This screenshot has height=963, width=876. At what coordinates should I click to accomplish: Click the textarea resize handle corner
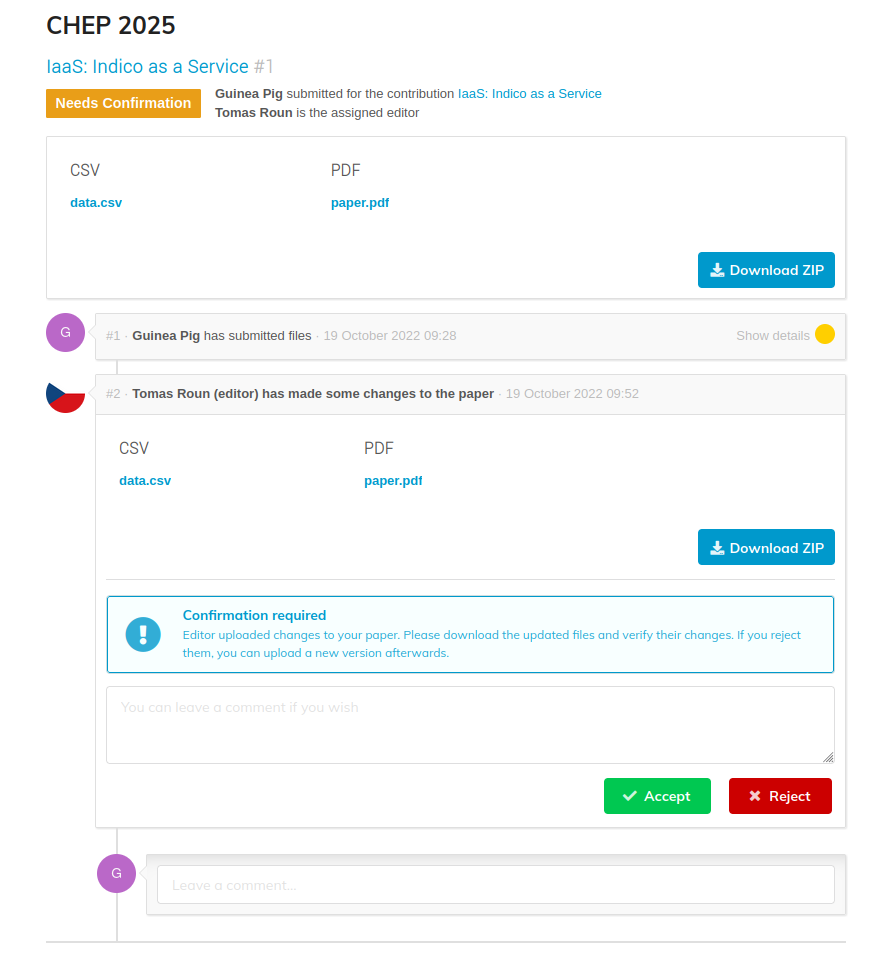(828, 757)
